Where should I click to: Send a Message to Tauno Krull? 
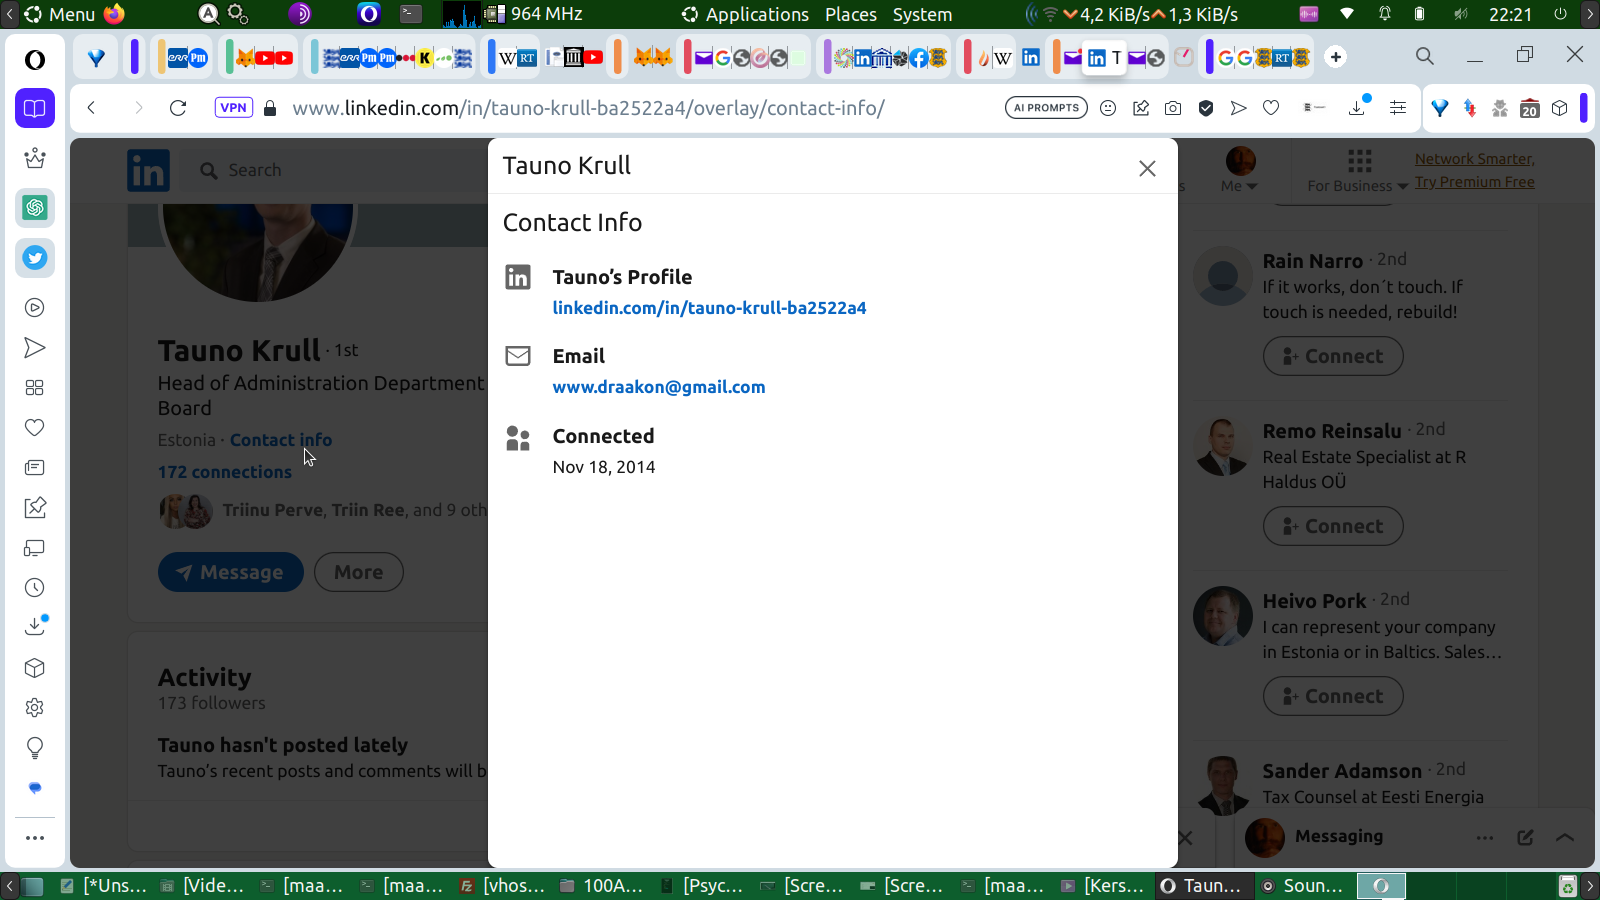pyautogui.click(x=231, y=572)
